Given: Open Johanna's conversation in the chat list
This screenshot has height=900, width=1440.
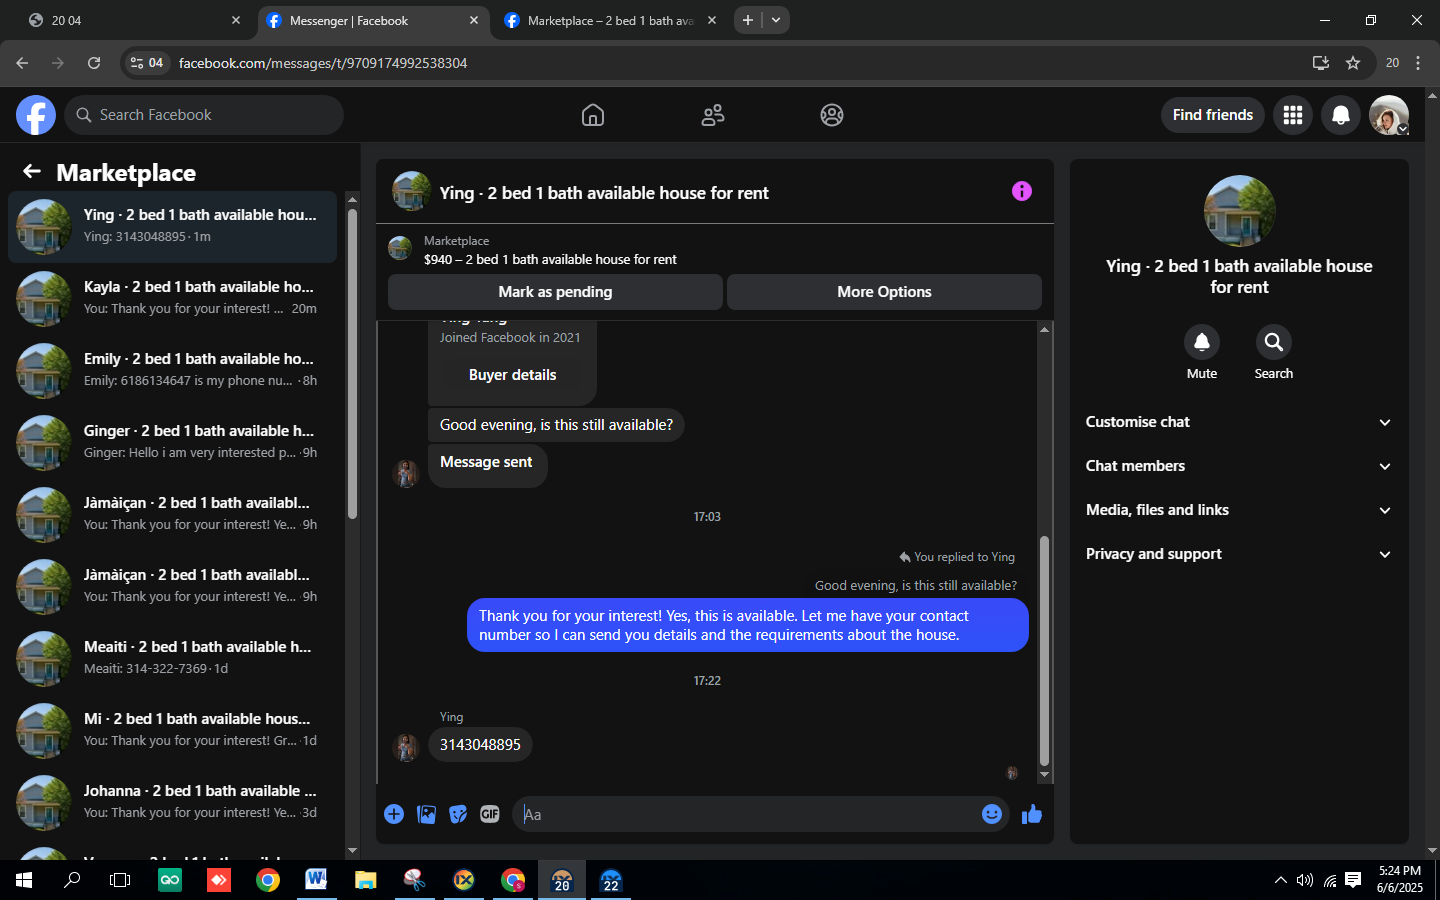Looking at the screenshot, I should coord(172,802).
